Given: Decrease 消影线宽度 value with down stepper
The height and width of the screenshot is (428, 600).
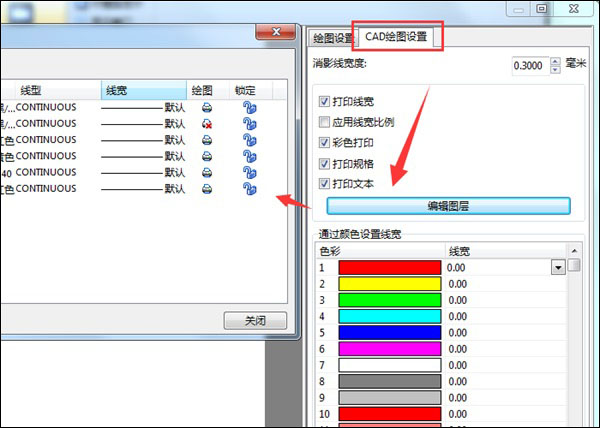Looking at the screenshot, I should click(x=555, y=70).
